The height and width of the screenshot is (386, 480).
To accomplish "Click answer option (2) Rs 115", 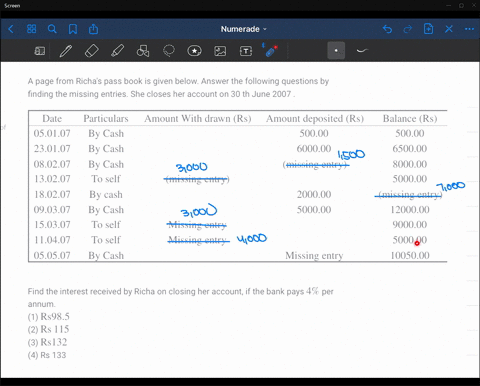I will point(48,329).
